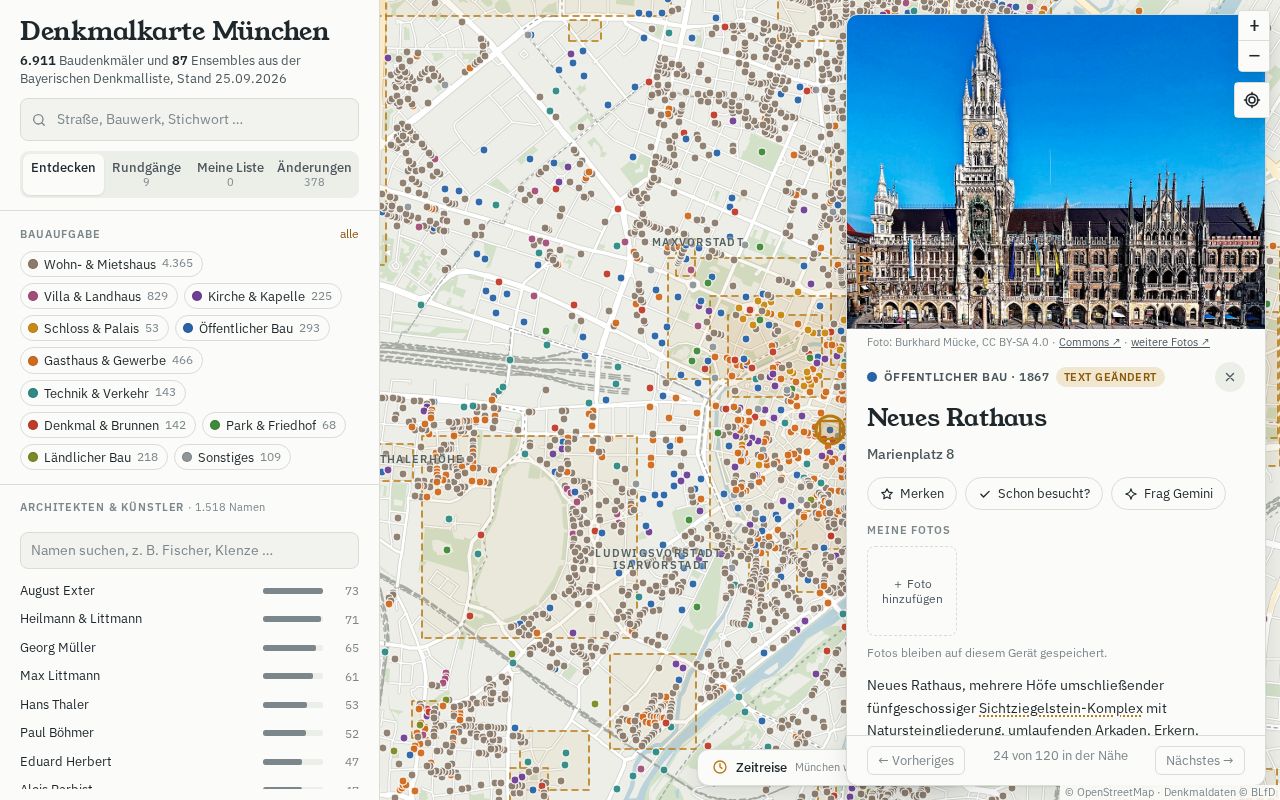Viewport: 1280px width, 800px height.
Task: Toggle Sonstiges filter chip
Action: [232, 457]
